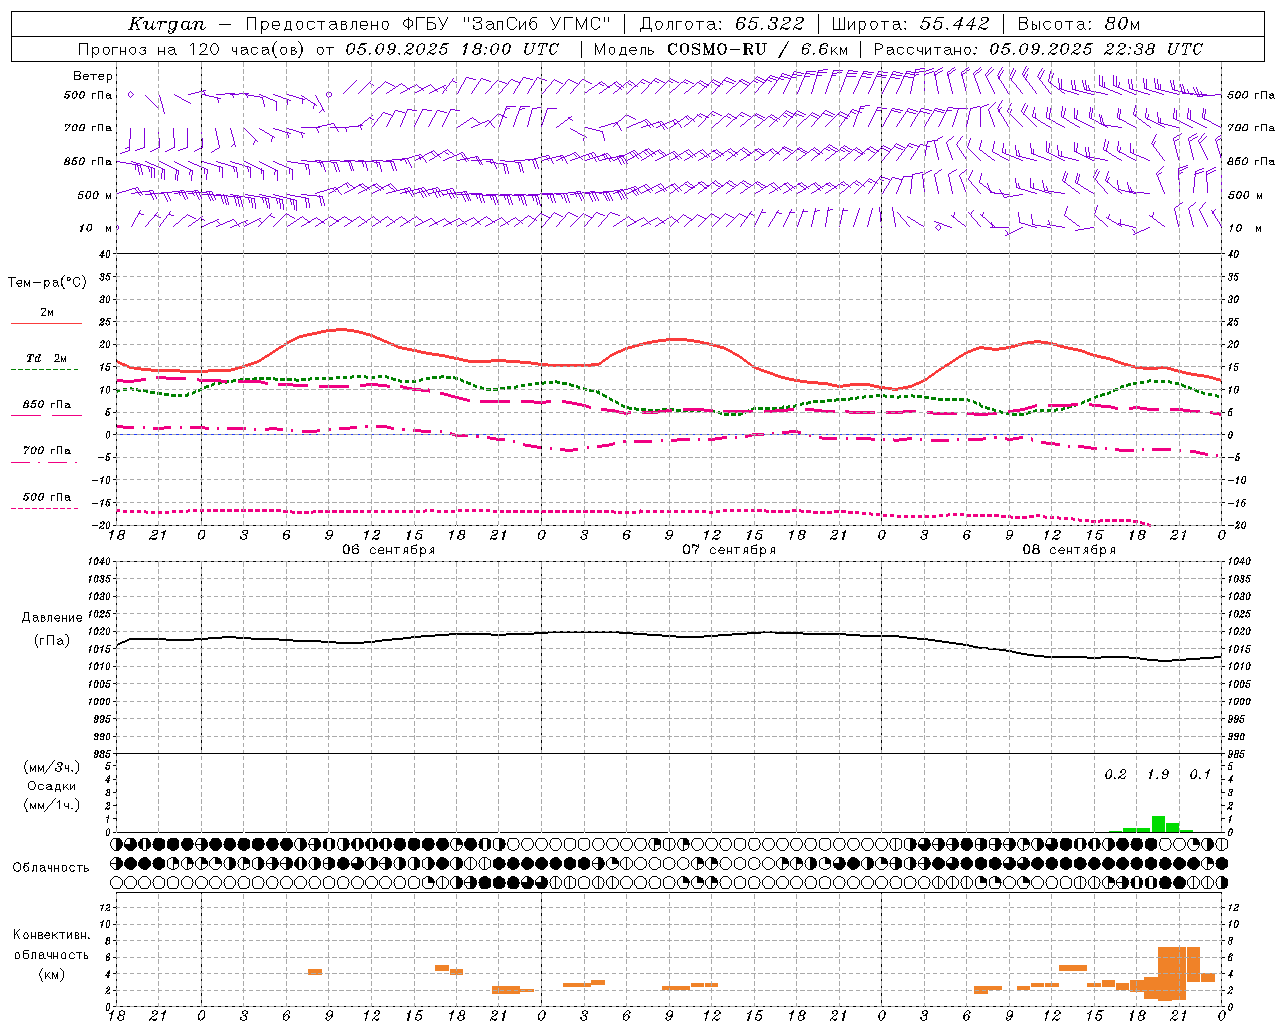Click the "Ветер" wind panel label
Screen dimensions: 1280x1024
tap(93, 76)
